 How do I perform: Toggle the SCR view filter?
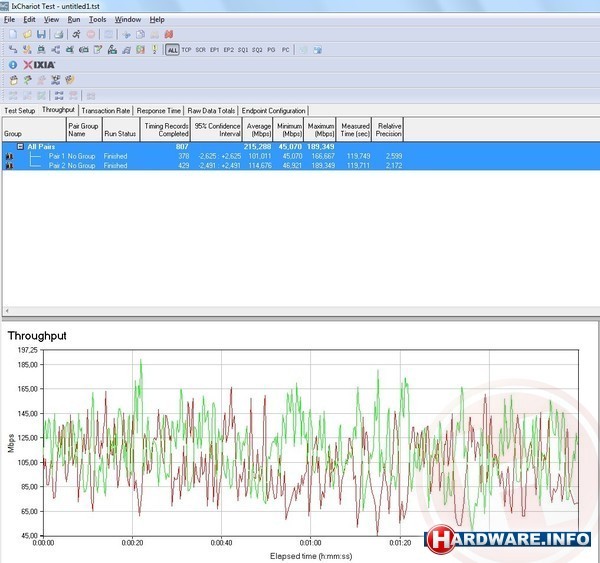[x=201, y=50]
